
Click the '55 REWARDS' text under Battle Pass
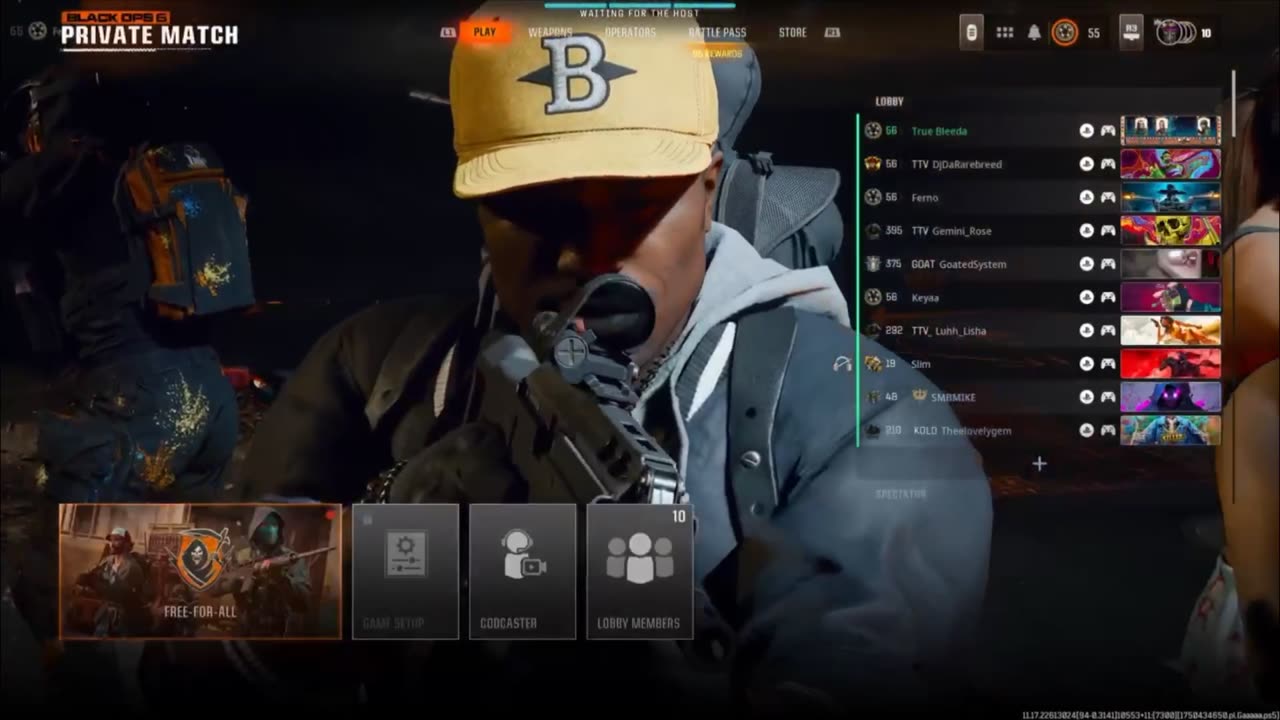(x=717, y=53)
